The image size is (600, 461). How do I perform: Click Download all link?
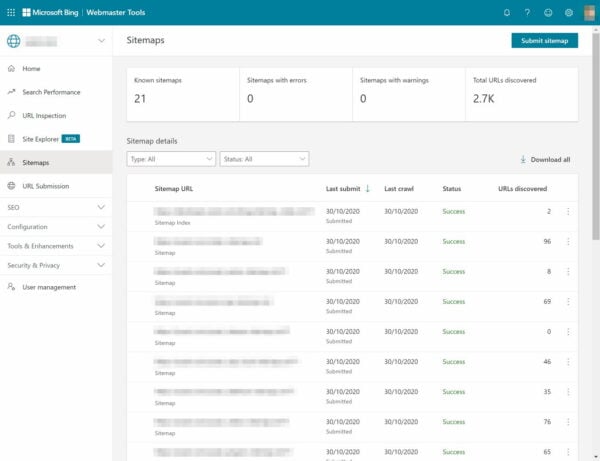[x=545, y=160]
